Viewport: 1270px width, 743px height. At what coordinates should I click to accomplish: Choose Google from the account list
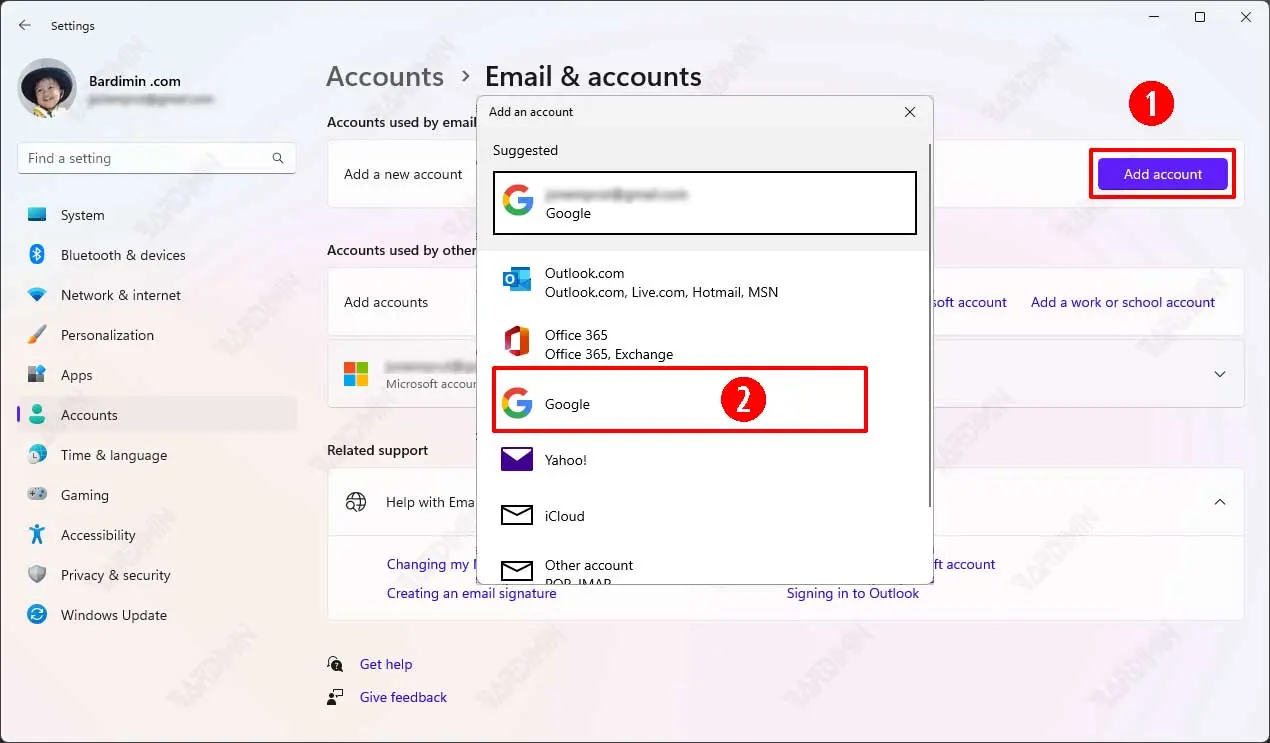point(679,400)
